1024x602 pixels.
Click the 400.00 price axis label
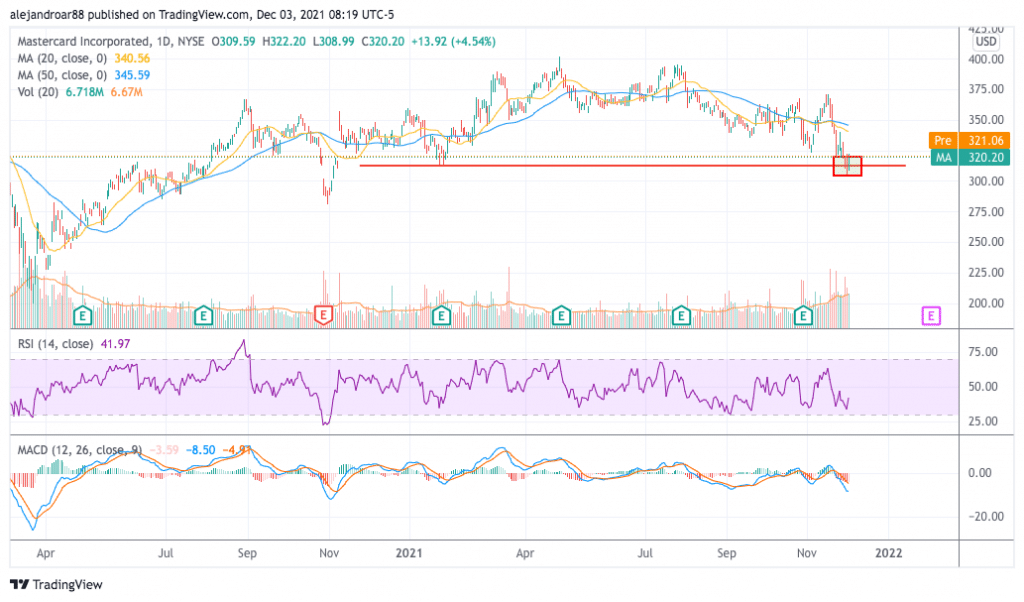click(x=985, y=59)
